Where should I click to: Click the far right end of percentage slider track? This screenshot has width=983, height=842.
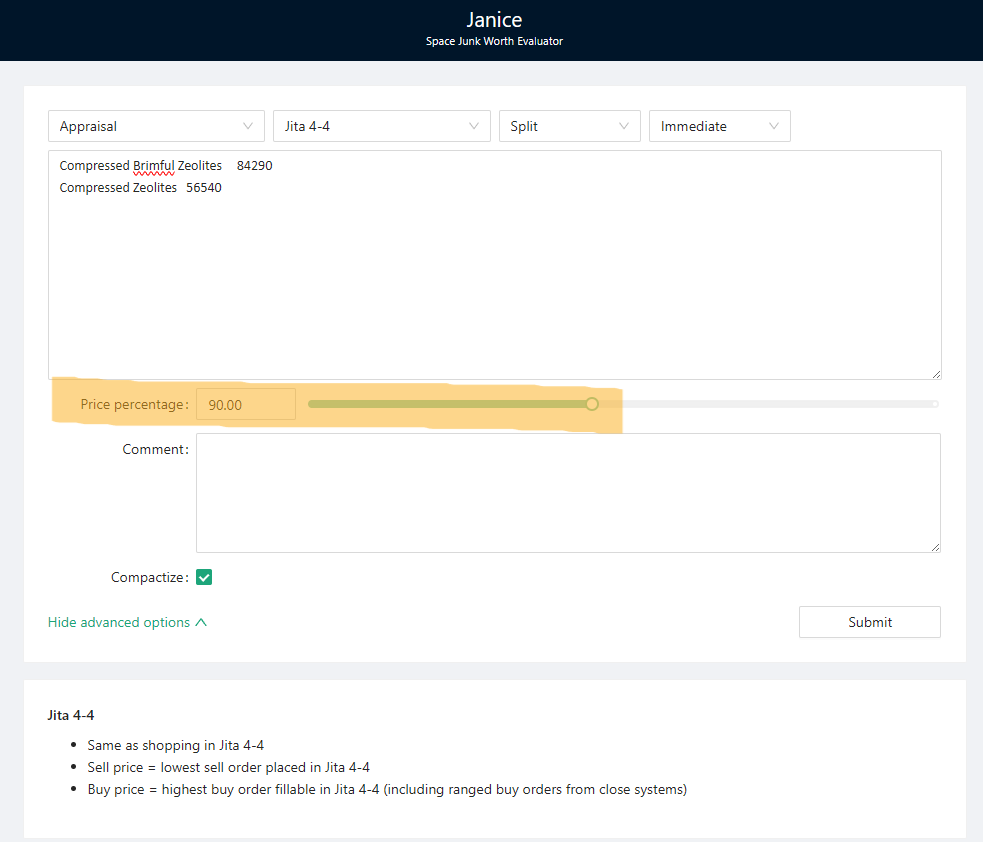click(935, 404)
